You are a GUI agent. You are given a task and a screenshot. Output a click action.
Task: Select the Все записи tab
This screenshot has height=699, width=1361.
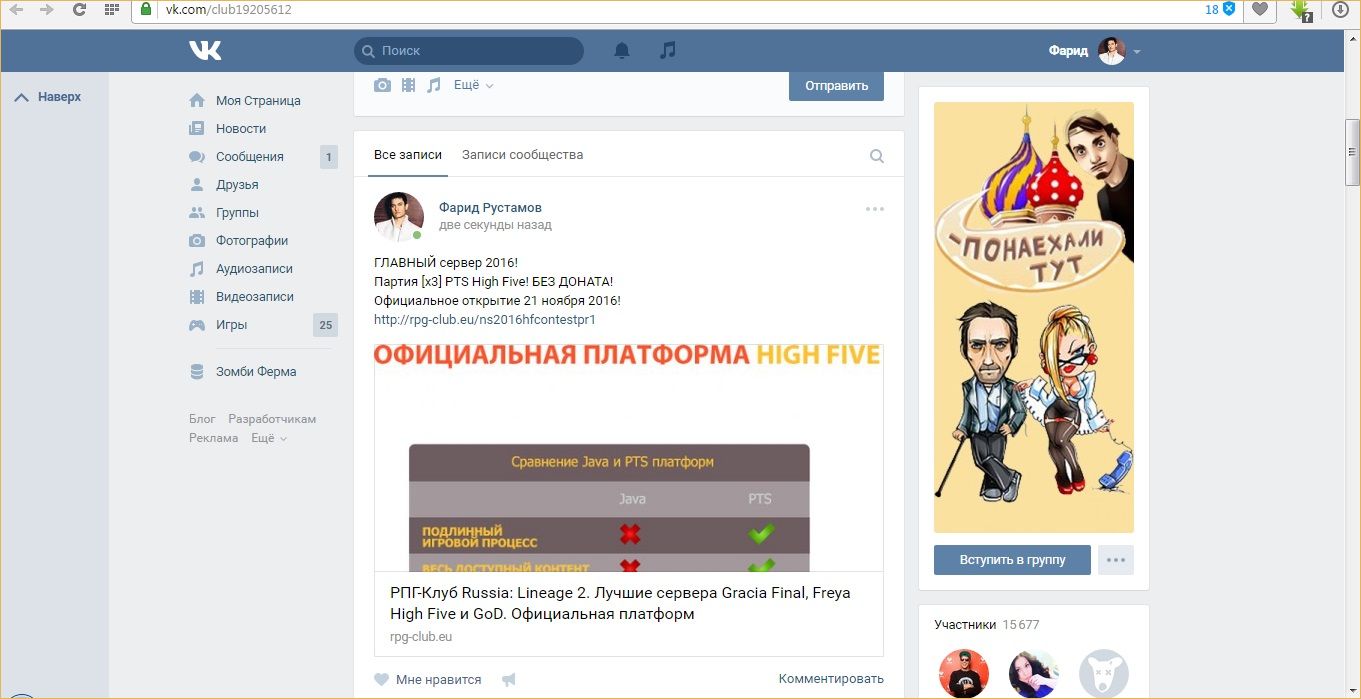(x=407, y=155)
